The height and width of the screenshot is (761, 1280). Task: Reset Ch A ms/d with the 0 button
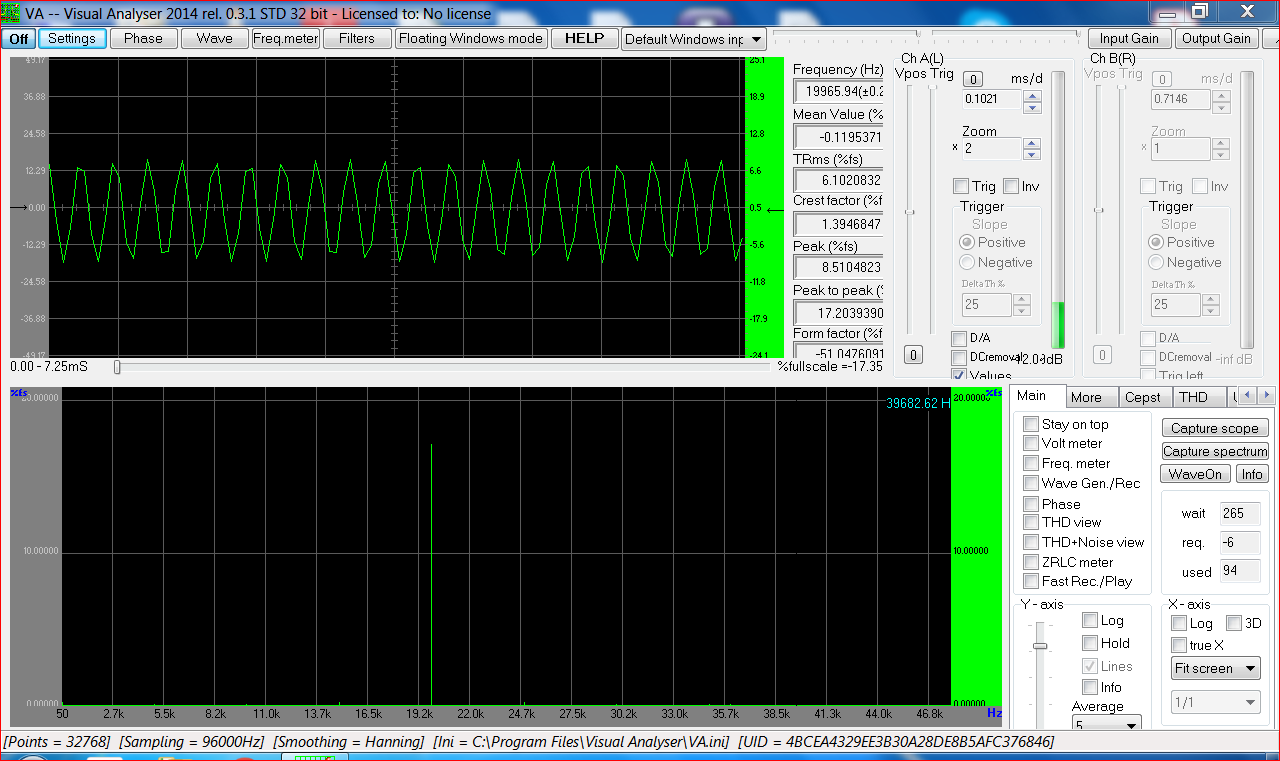click(973, 79)
